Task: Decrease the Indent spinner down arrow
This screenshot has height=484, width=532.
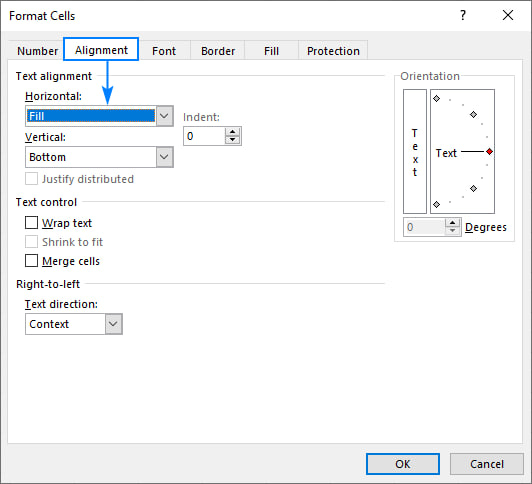Action: click(232, 139)
